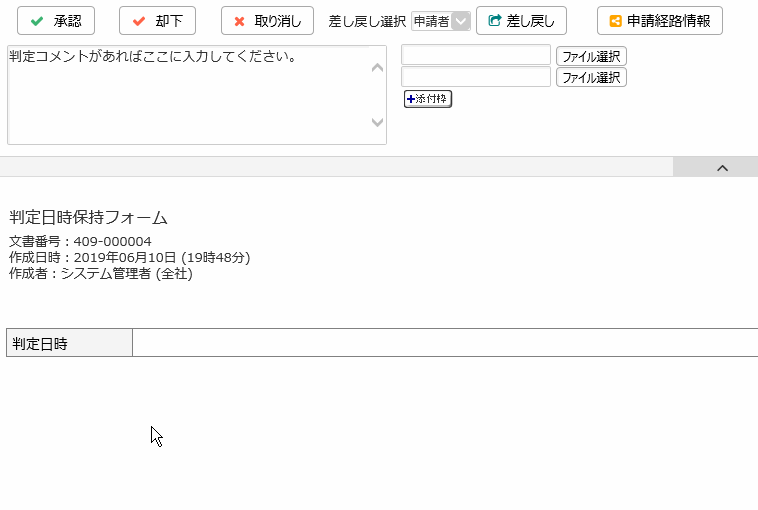Image resolution: width=758 pixels, height=510 pixels.
Task: Open the 差し戻し選択 dropdown showing 申請者
Action: tap(440, 21)
